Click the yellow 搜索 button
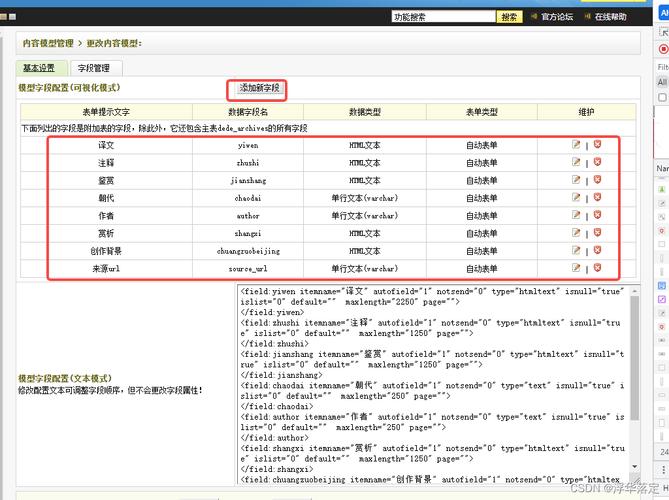This screenshot has width=669, height=500. [x=509, y=17]
